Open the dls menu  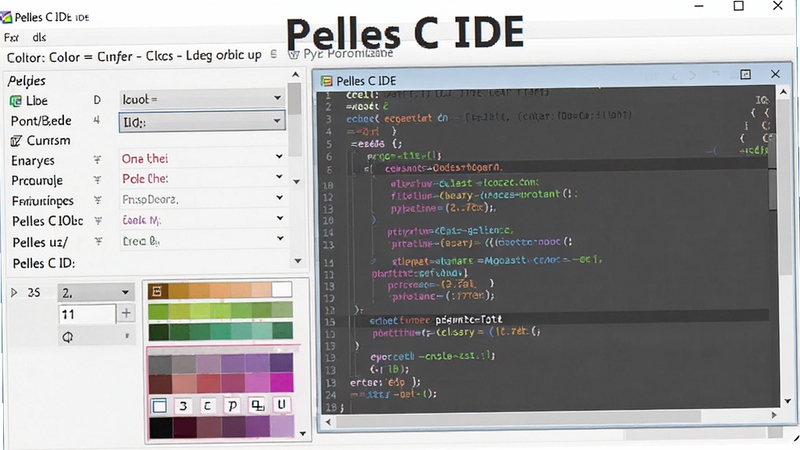[x=39, y=37]
